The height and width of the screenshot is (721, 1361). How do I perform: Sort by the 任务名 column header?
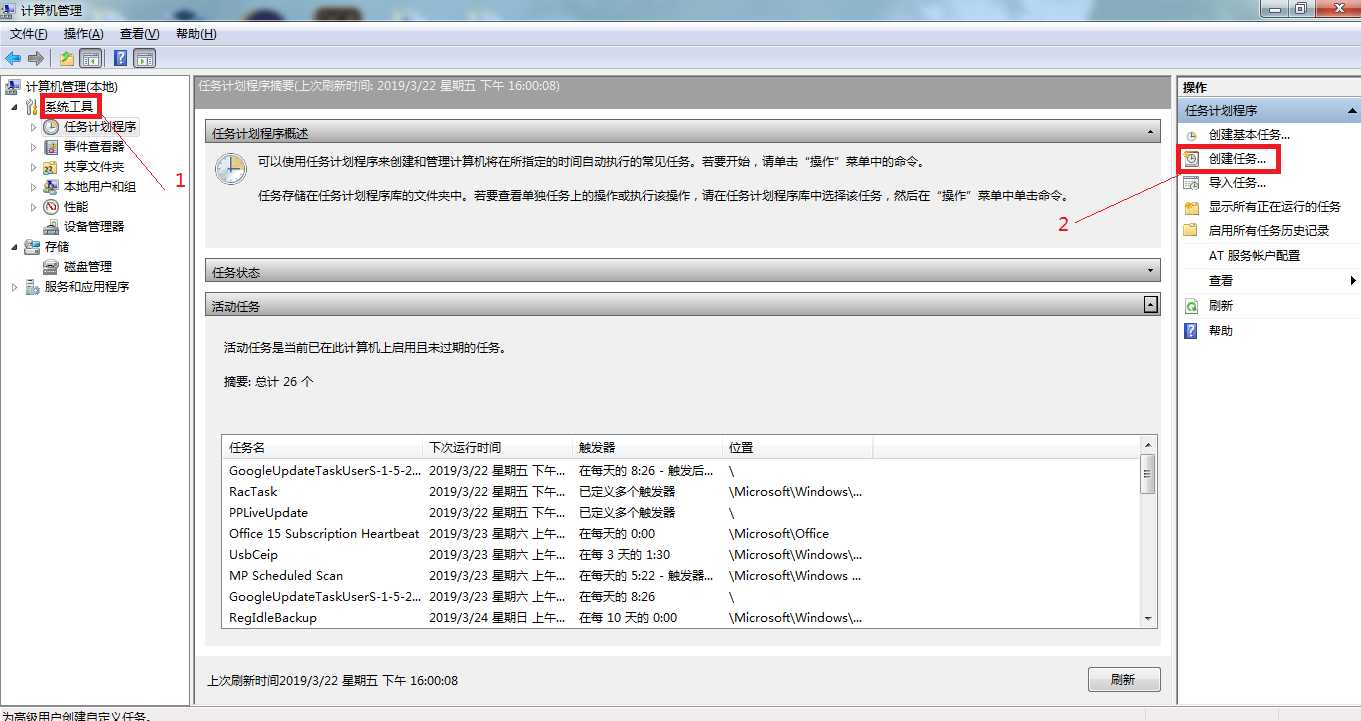[x=323, y=448]
